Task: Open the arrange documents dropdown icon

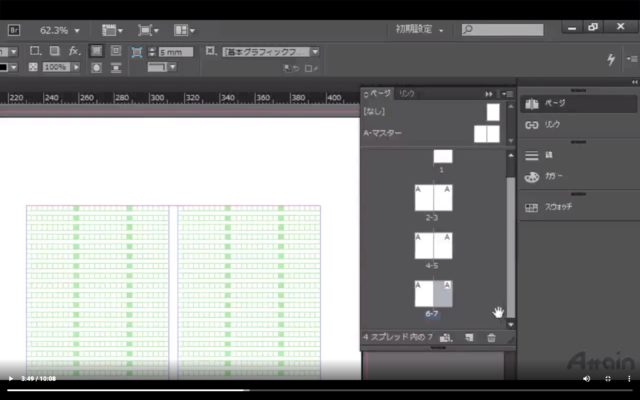Action: coord(184,30)
